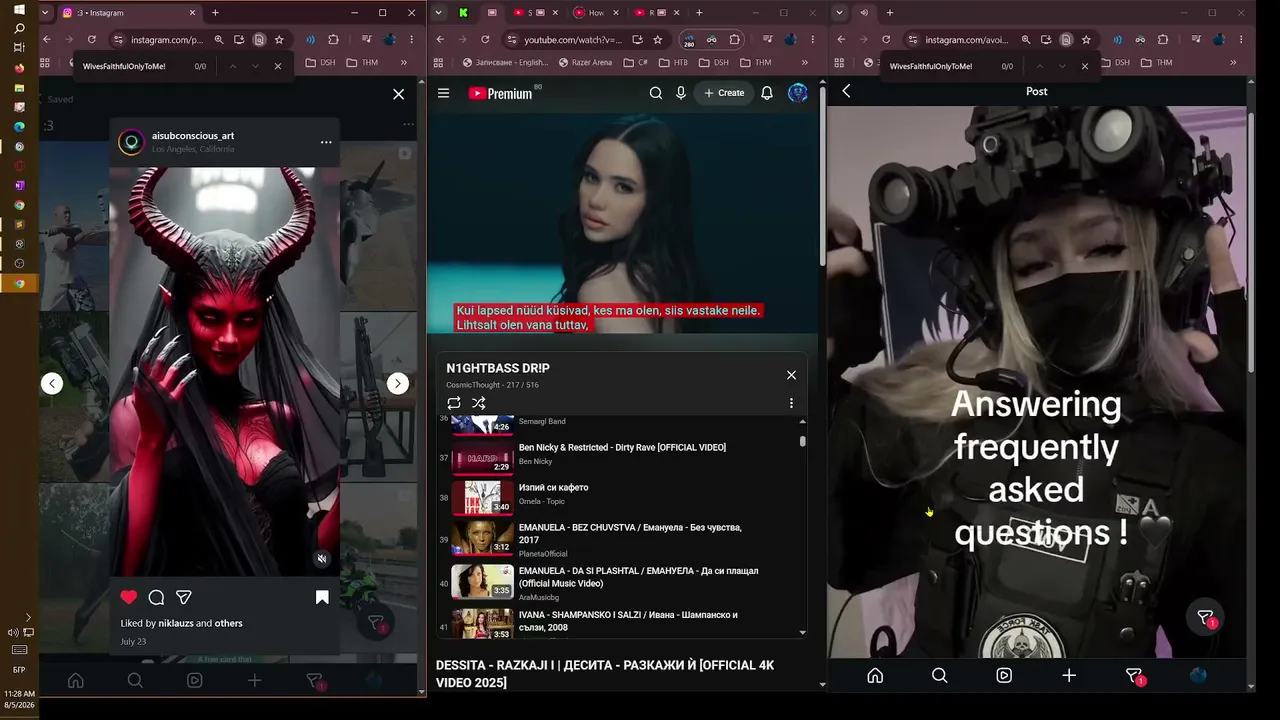Share the aisubconscious_art post via paper plane icon

click(x=184, y=597)
